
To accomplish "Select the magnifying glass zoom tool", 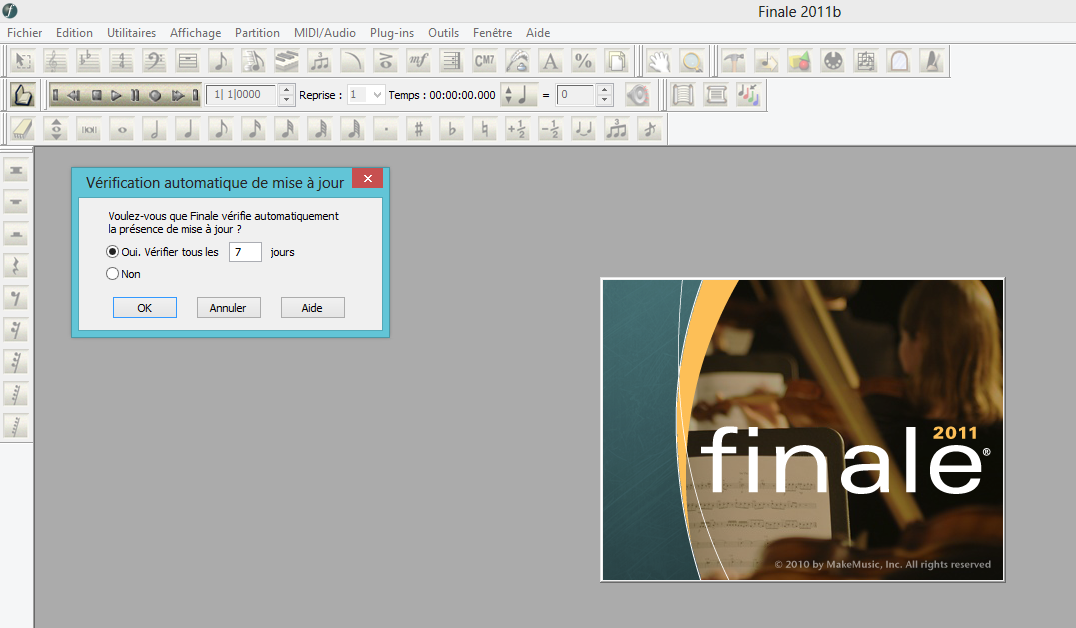I will pos(691,61).
